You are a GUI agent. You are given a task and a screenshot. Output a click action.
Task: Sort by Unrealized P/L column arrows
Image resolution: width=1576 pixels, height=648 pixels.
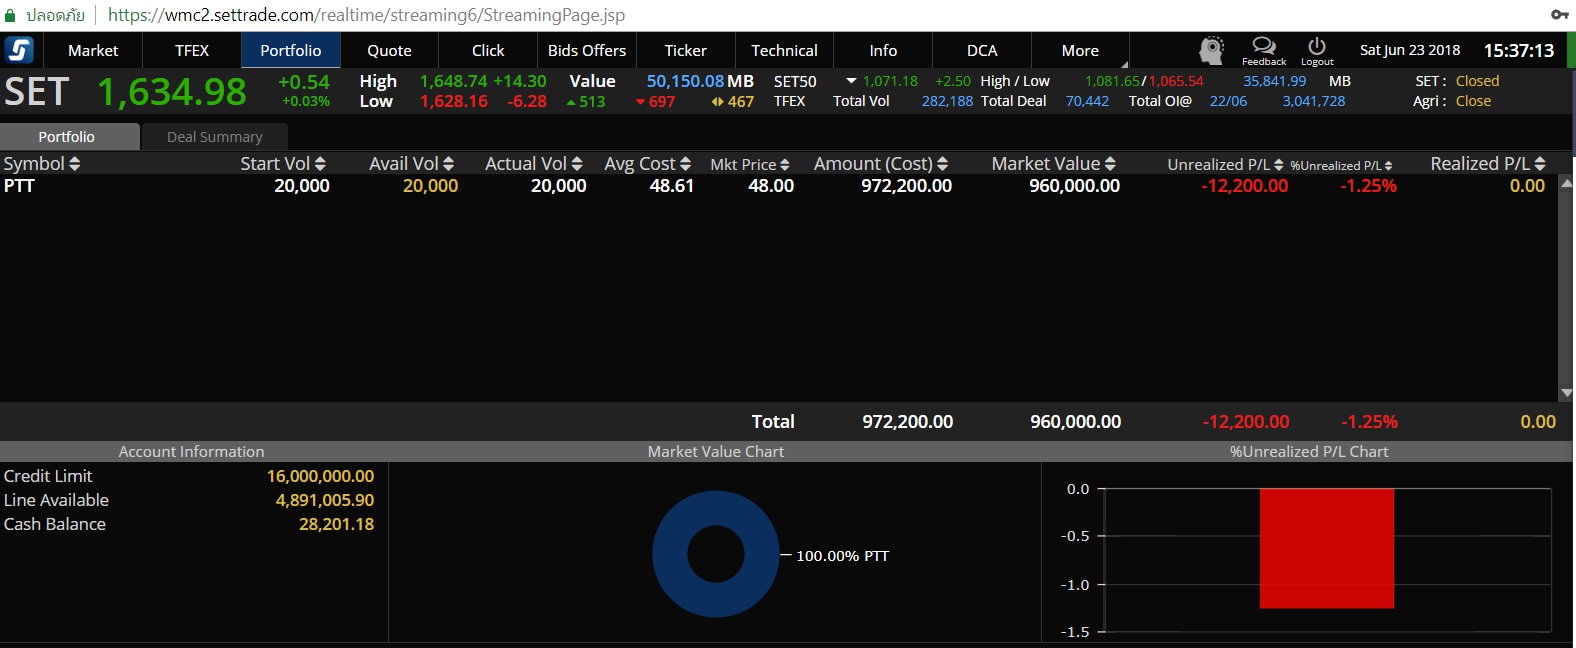click(x=1279, y=165)
